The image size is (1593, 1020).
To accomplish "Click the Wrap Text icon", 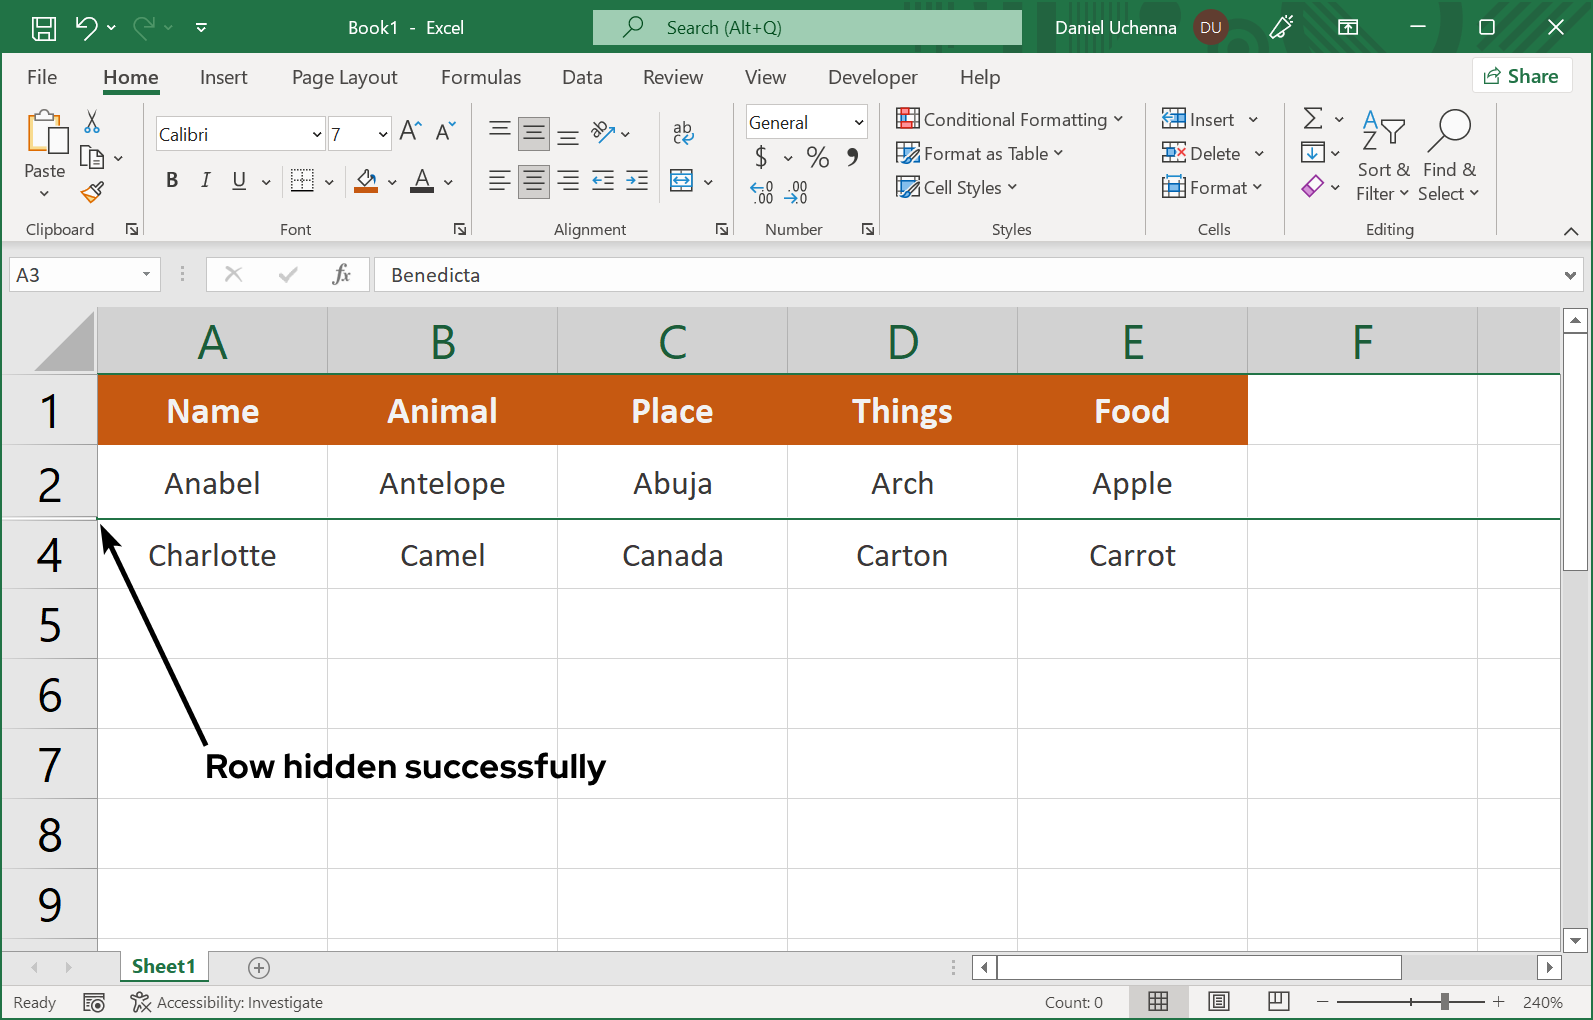I will [x=683, y=132].
